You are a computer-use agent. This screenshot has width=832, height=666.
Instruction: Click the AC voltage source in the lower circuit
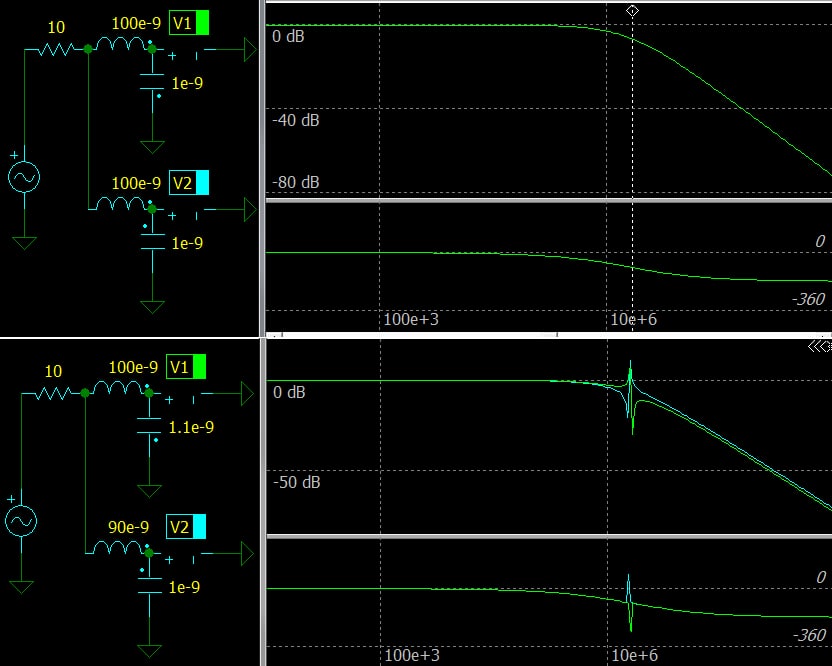point(21,521)
